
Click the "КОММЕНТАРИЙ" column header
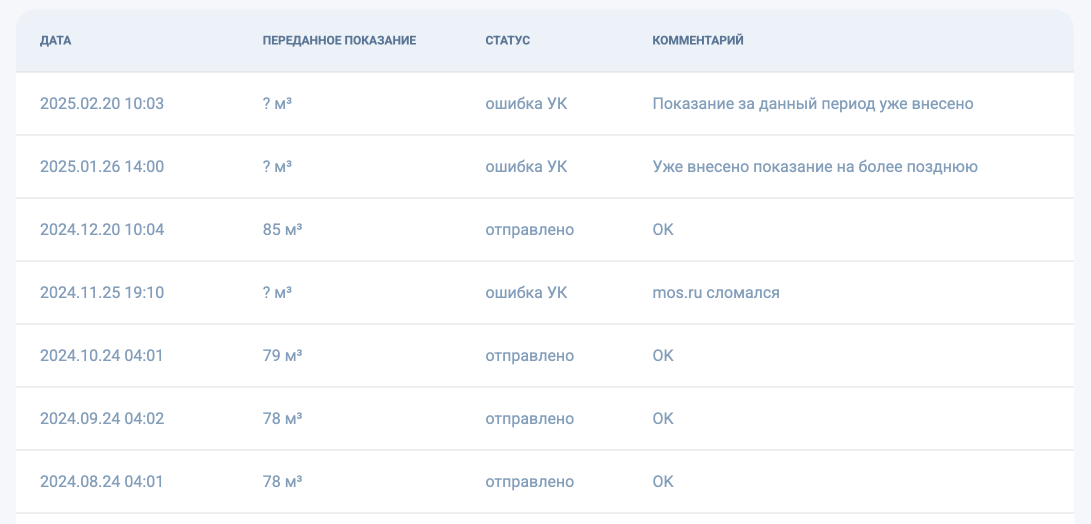697,41
